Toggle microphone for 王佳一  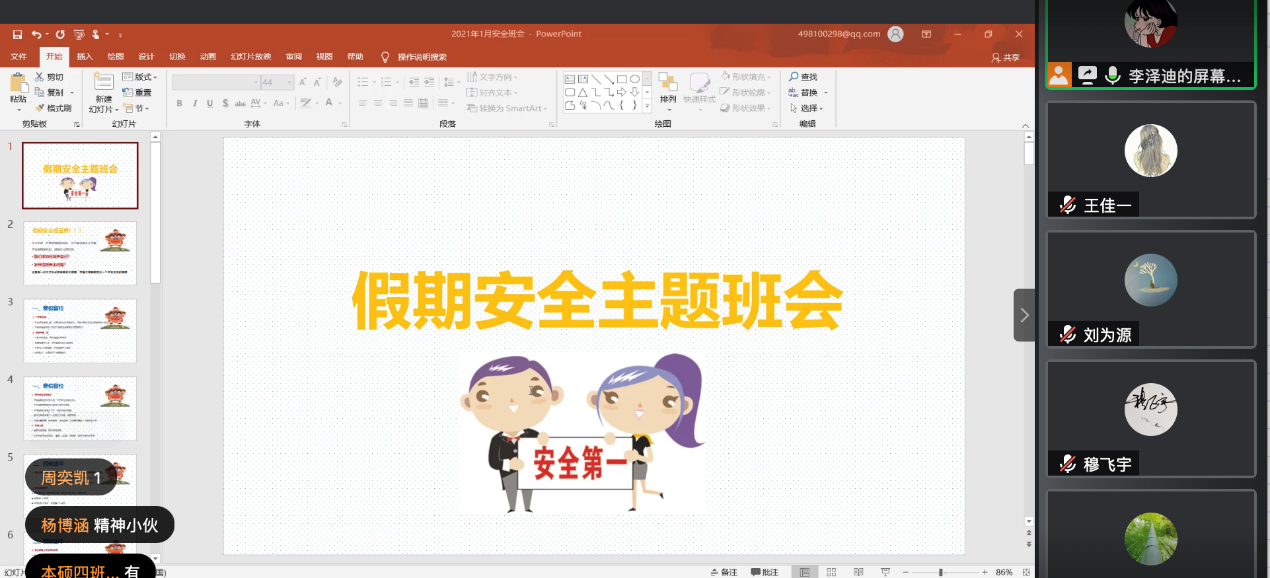1068,205
